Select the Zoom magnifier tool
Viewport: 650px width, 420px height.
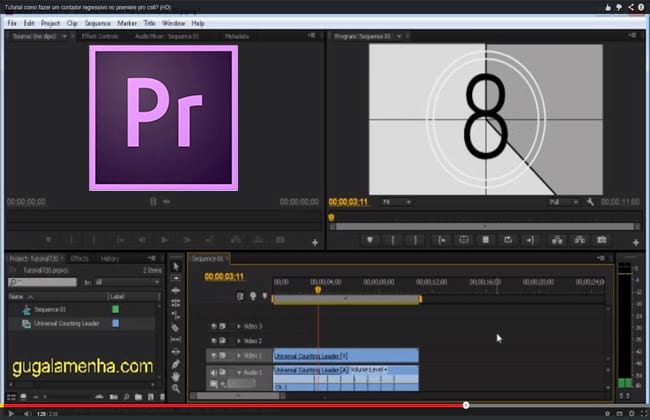coord(176,388)
